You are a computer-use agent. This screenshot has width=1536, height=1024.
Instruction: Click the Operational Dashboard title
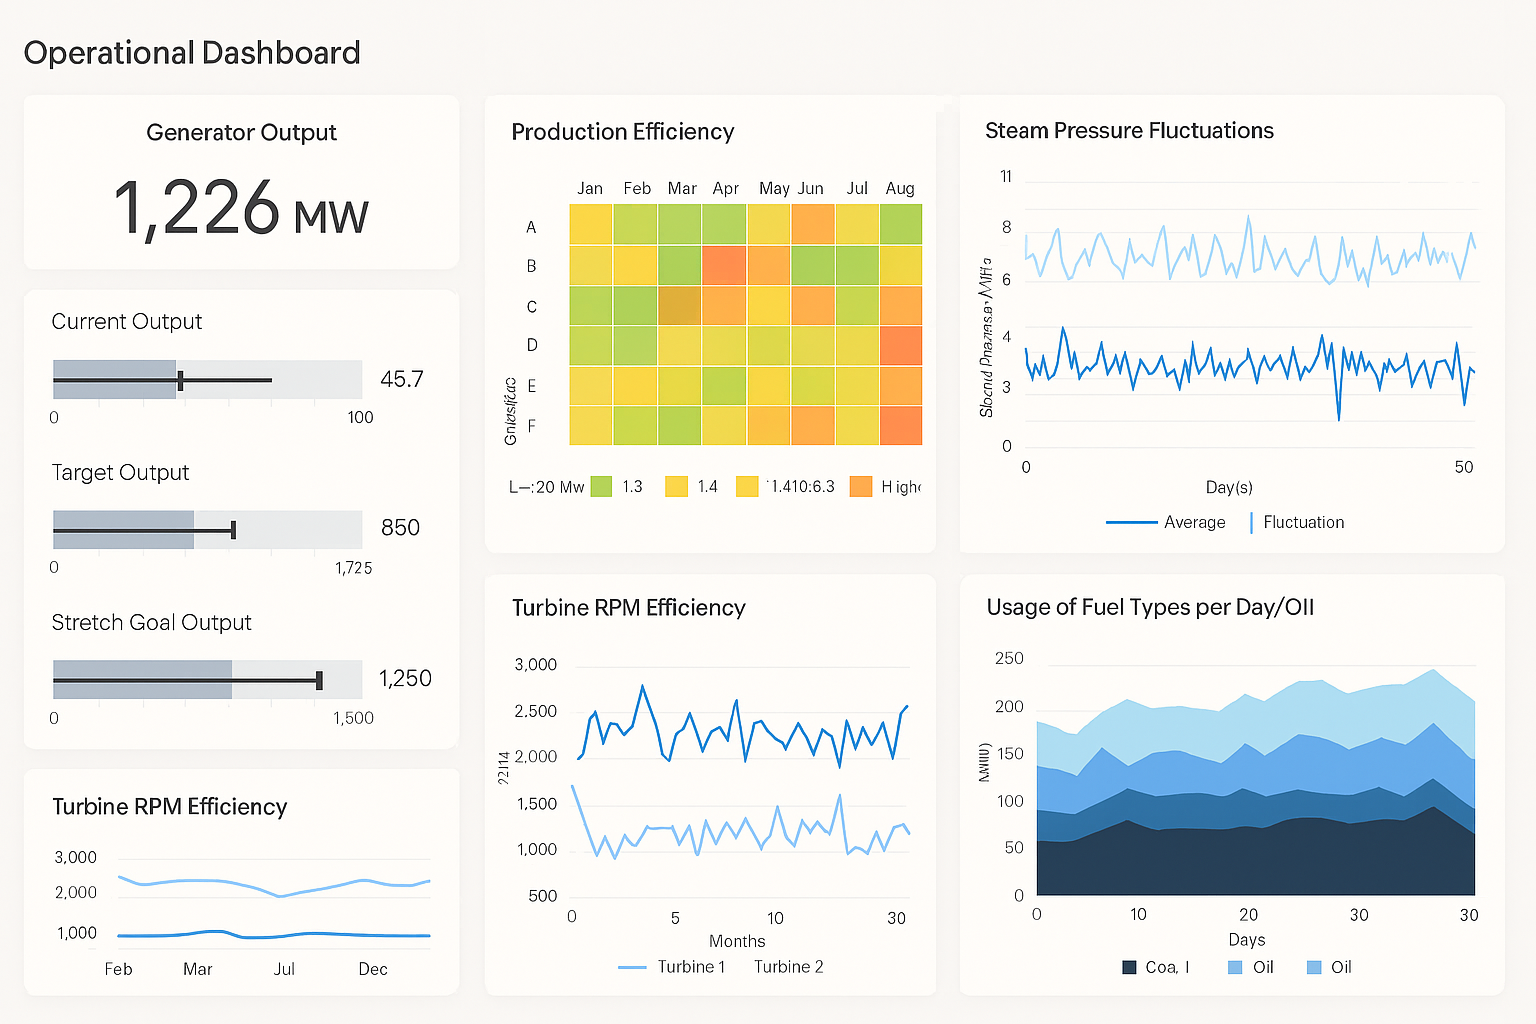coord(192,52)
